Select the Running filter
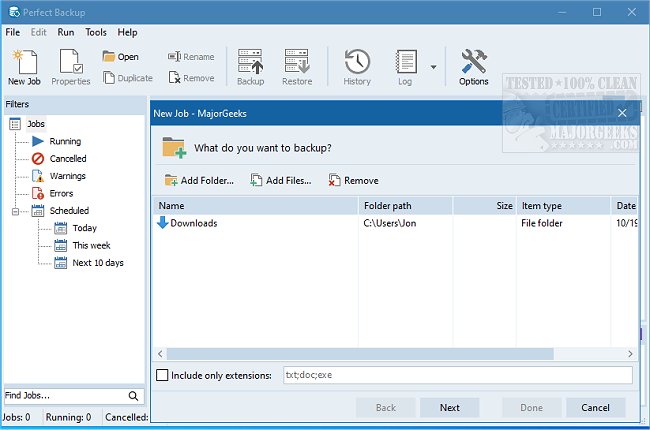 pos(65,141)
